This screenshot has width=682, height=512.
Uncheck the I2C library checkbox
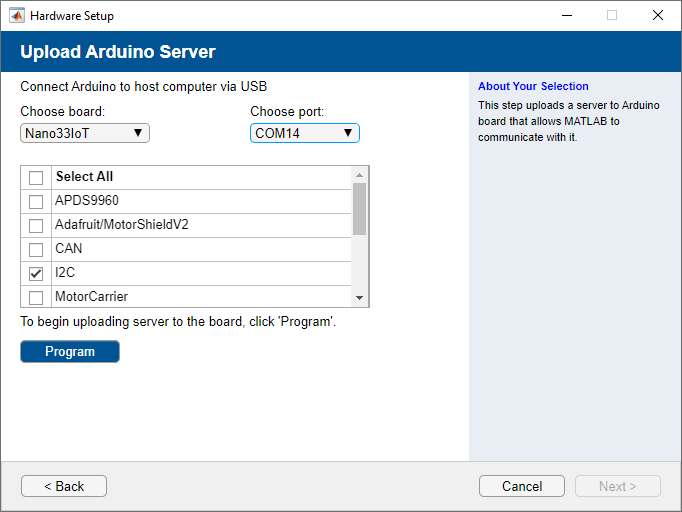tap(36, 273)
